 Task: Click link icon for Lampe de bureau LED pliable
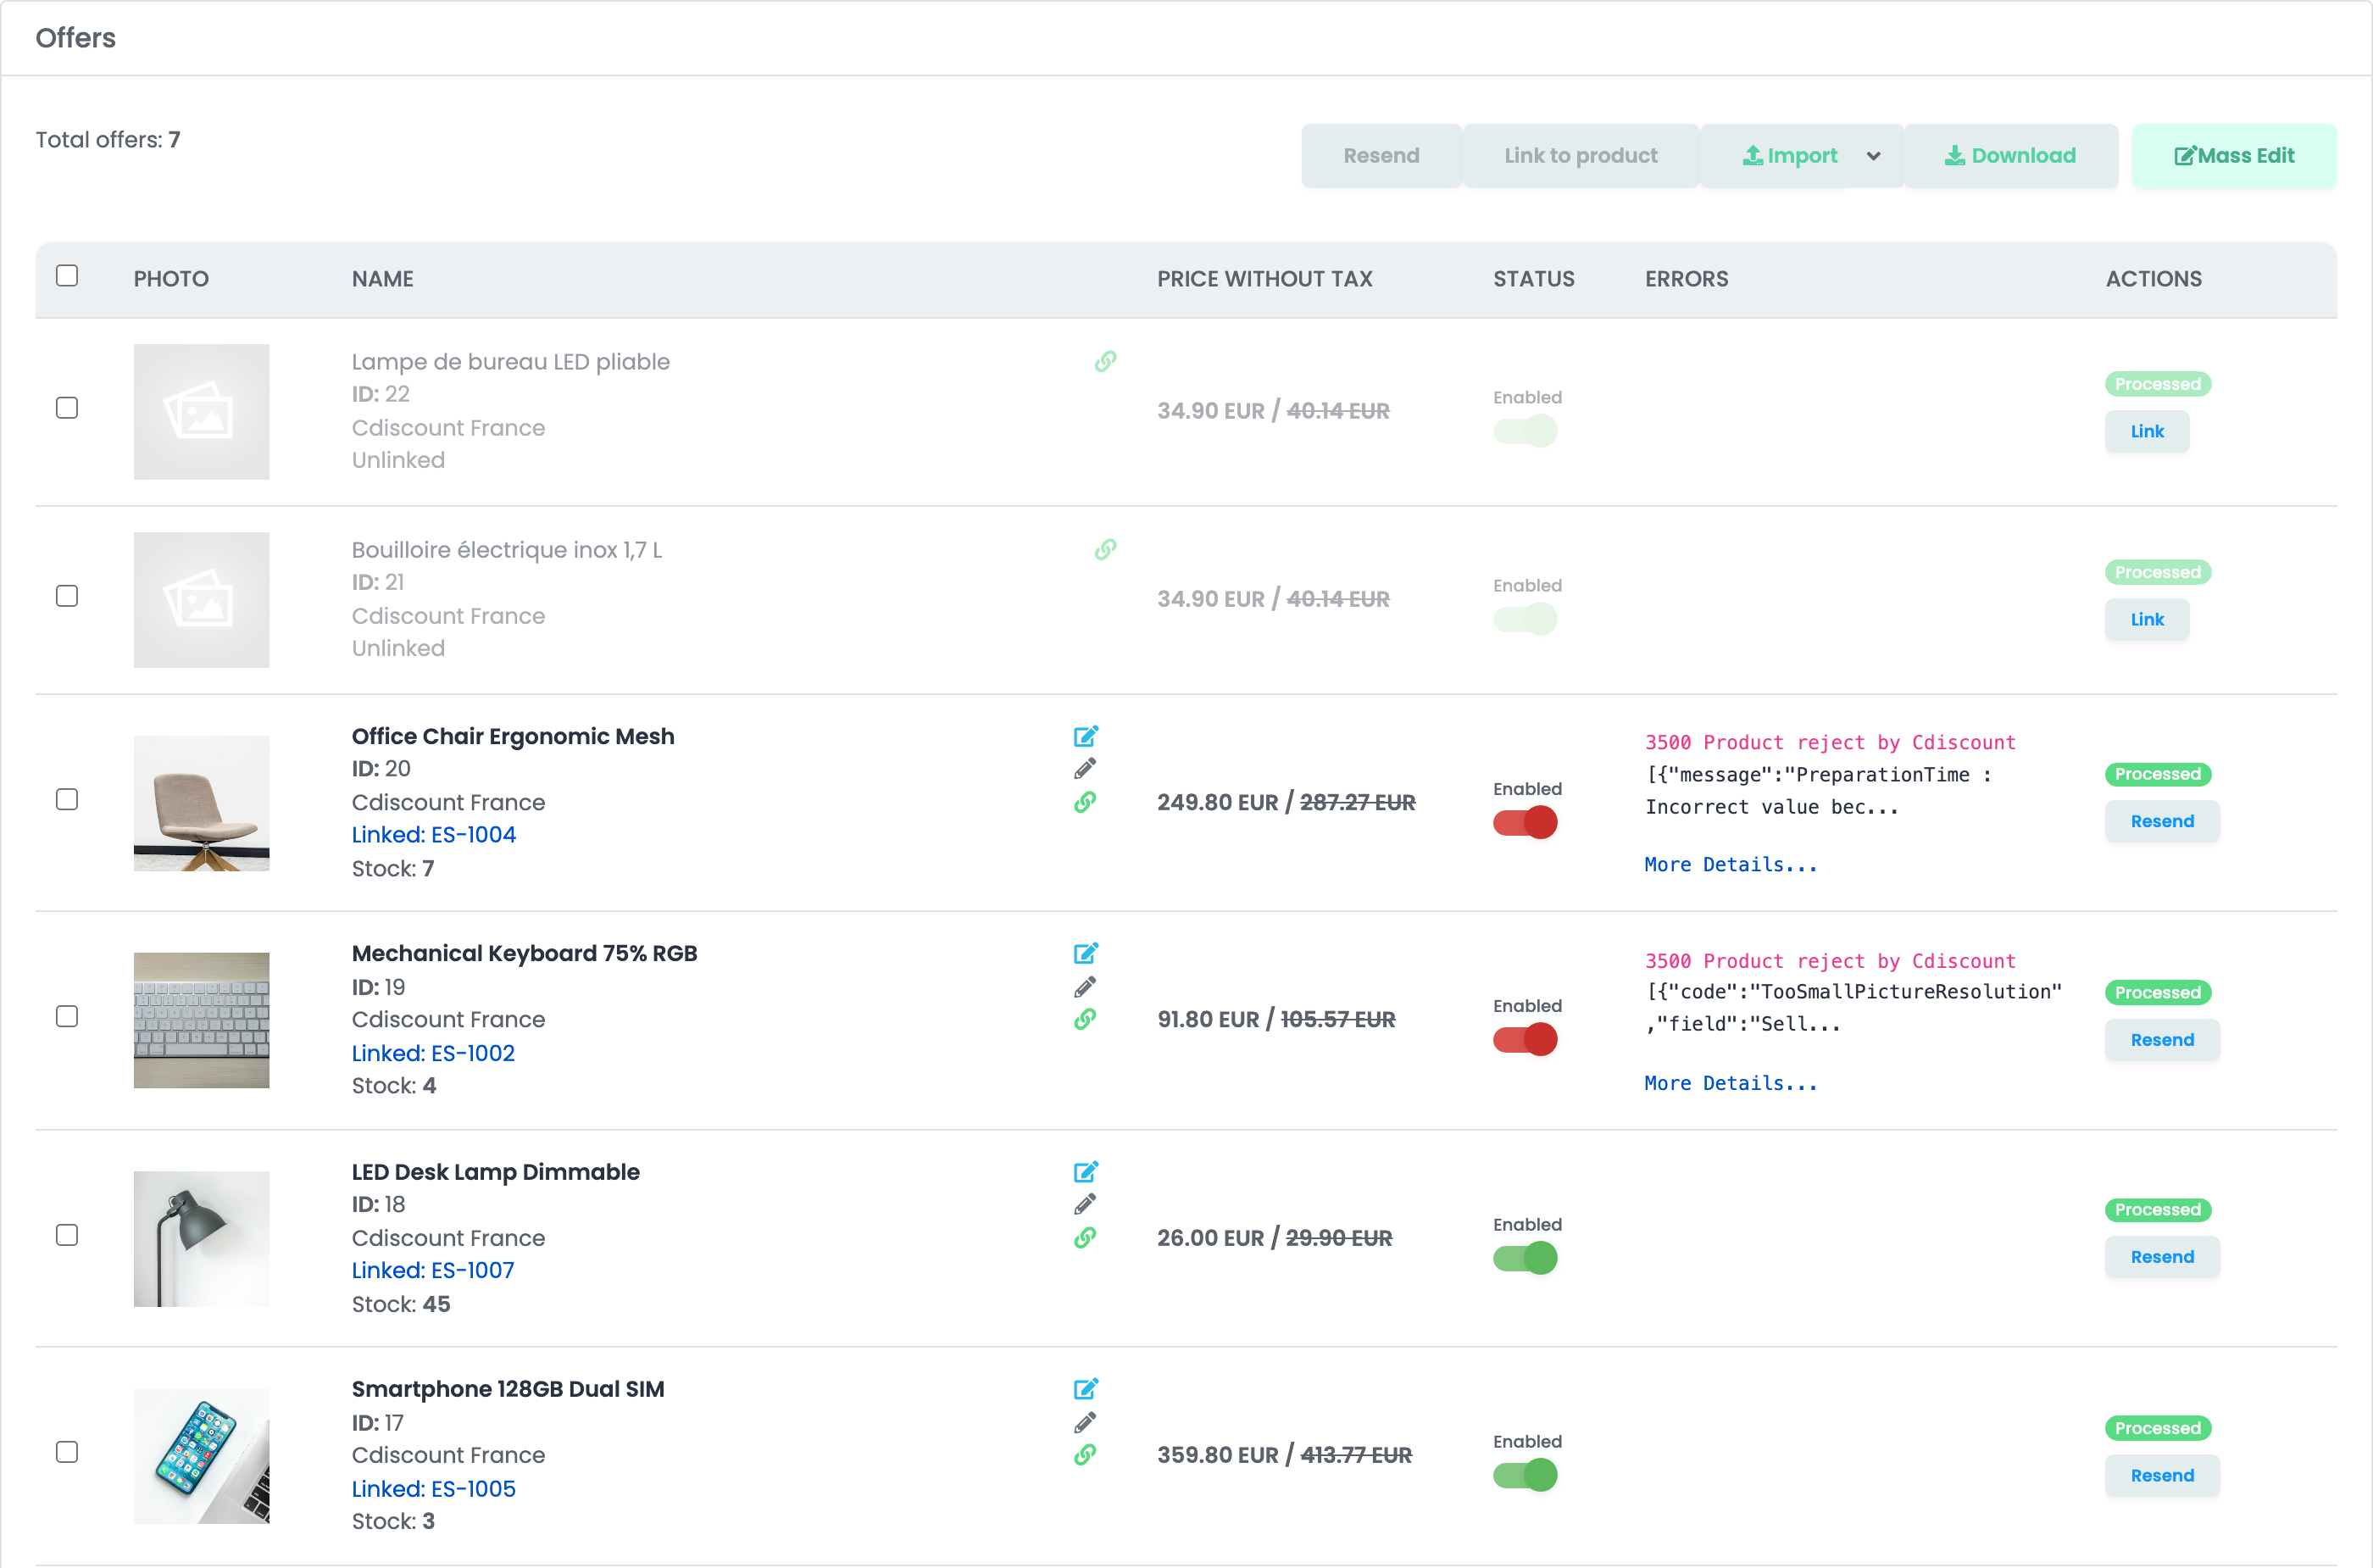pyautogui.click(x=1105, y=361)
